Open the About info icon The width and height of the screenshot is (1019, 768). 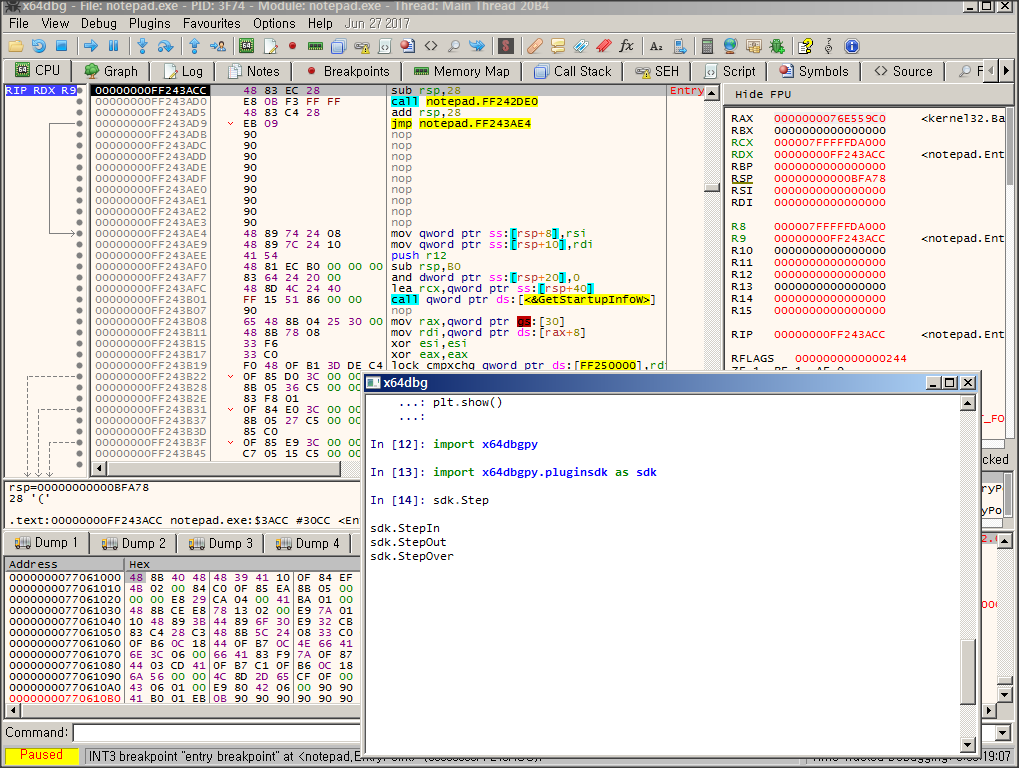click(x=852, y=46)
